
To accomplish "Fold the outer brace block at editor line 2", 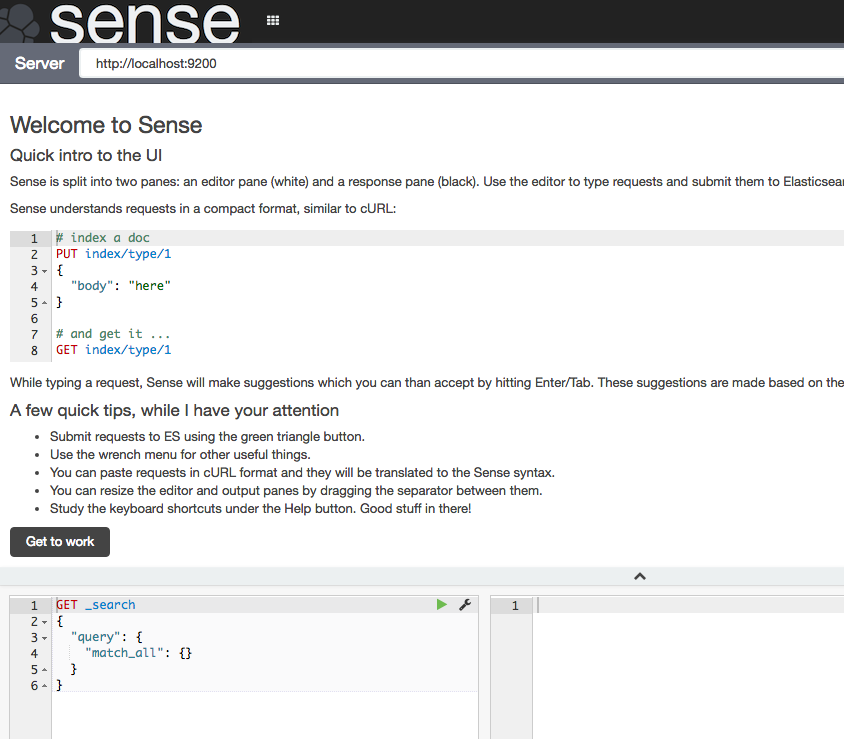I will coord(44,621).
